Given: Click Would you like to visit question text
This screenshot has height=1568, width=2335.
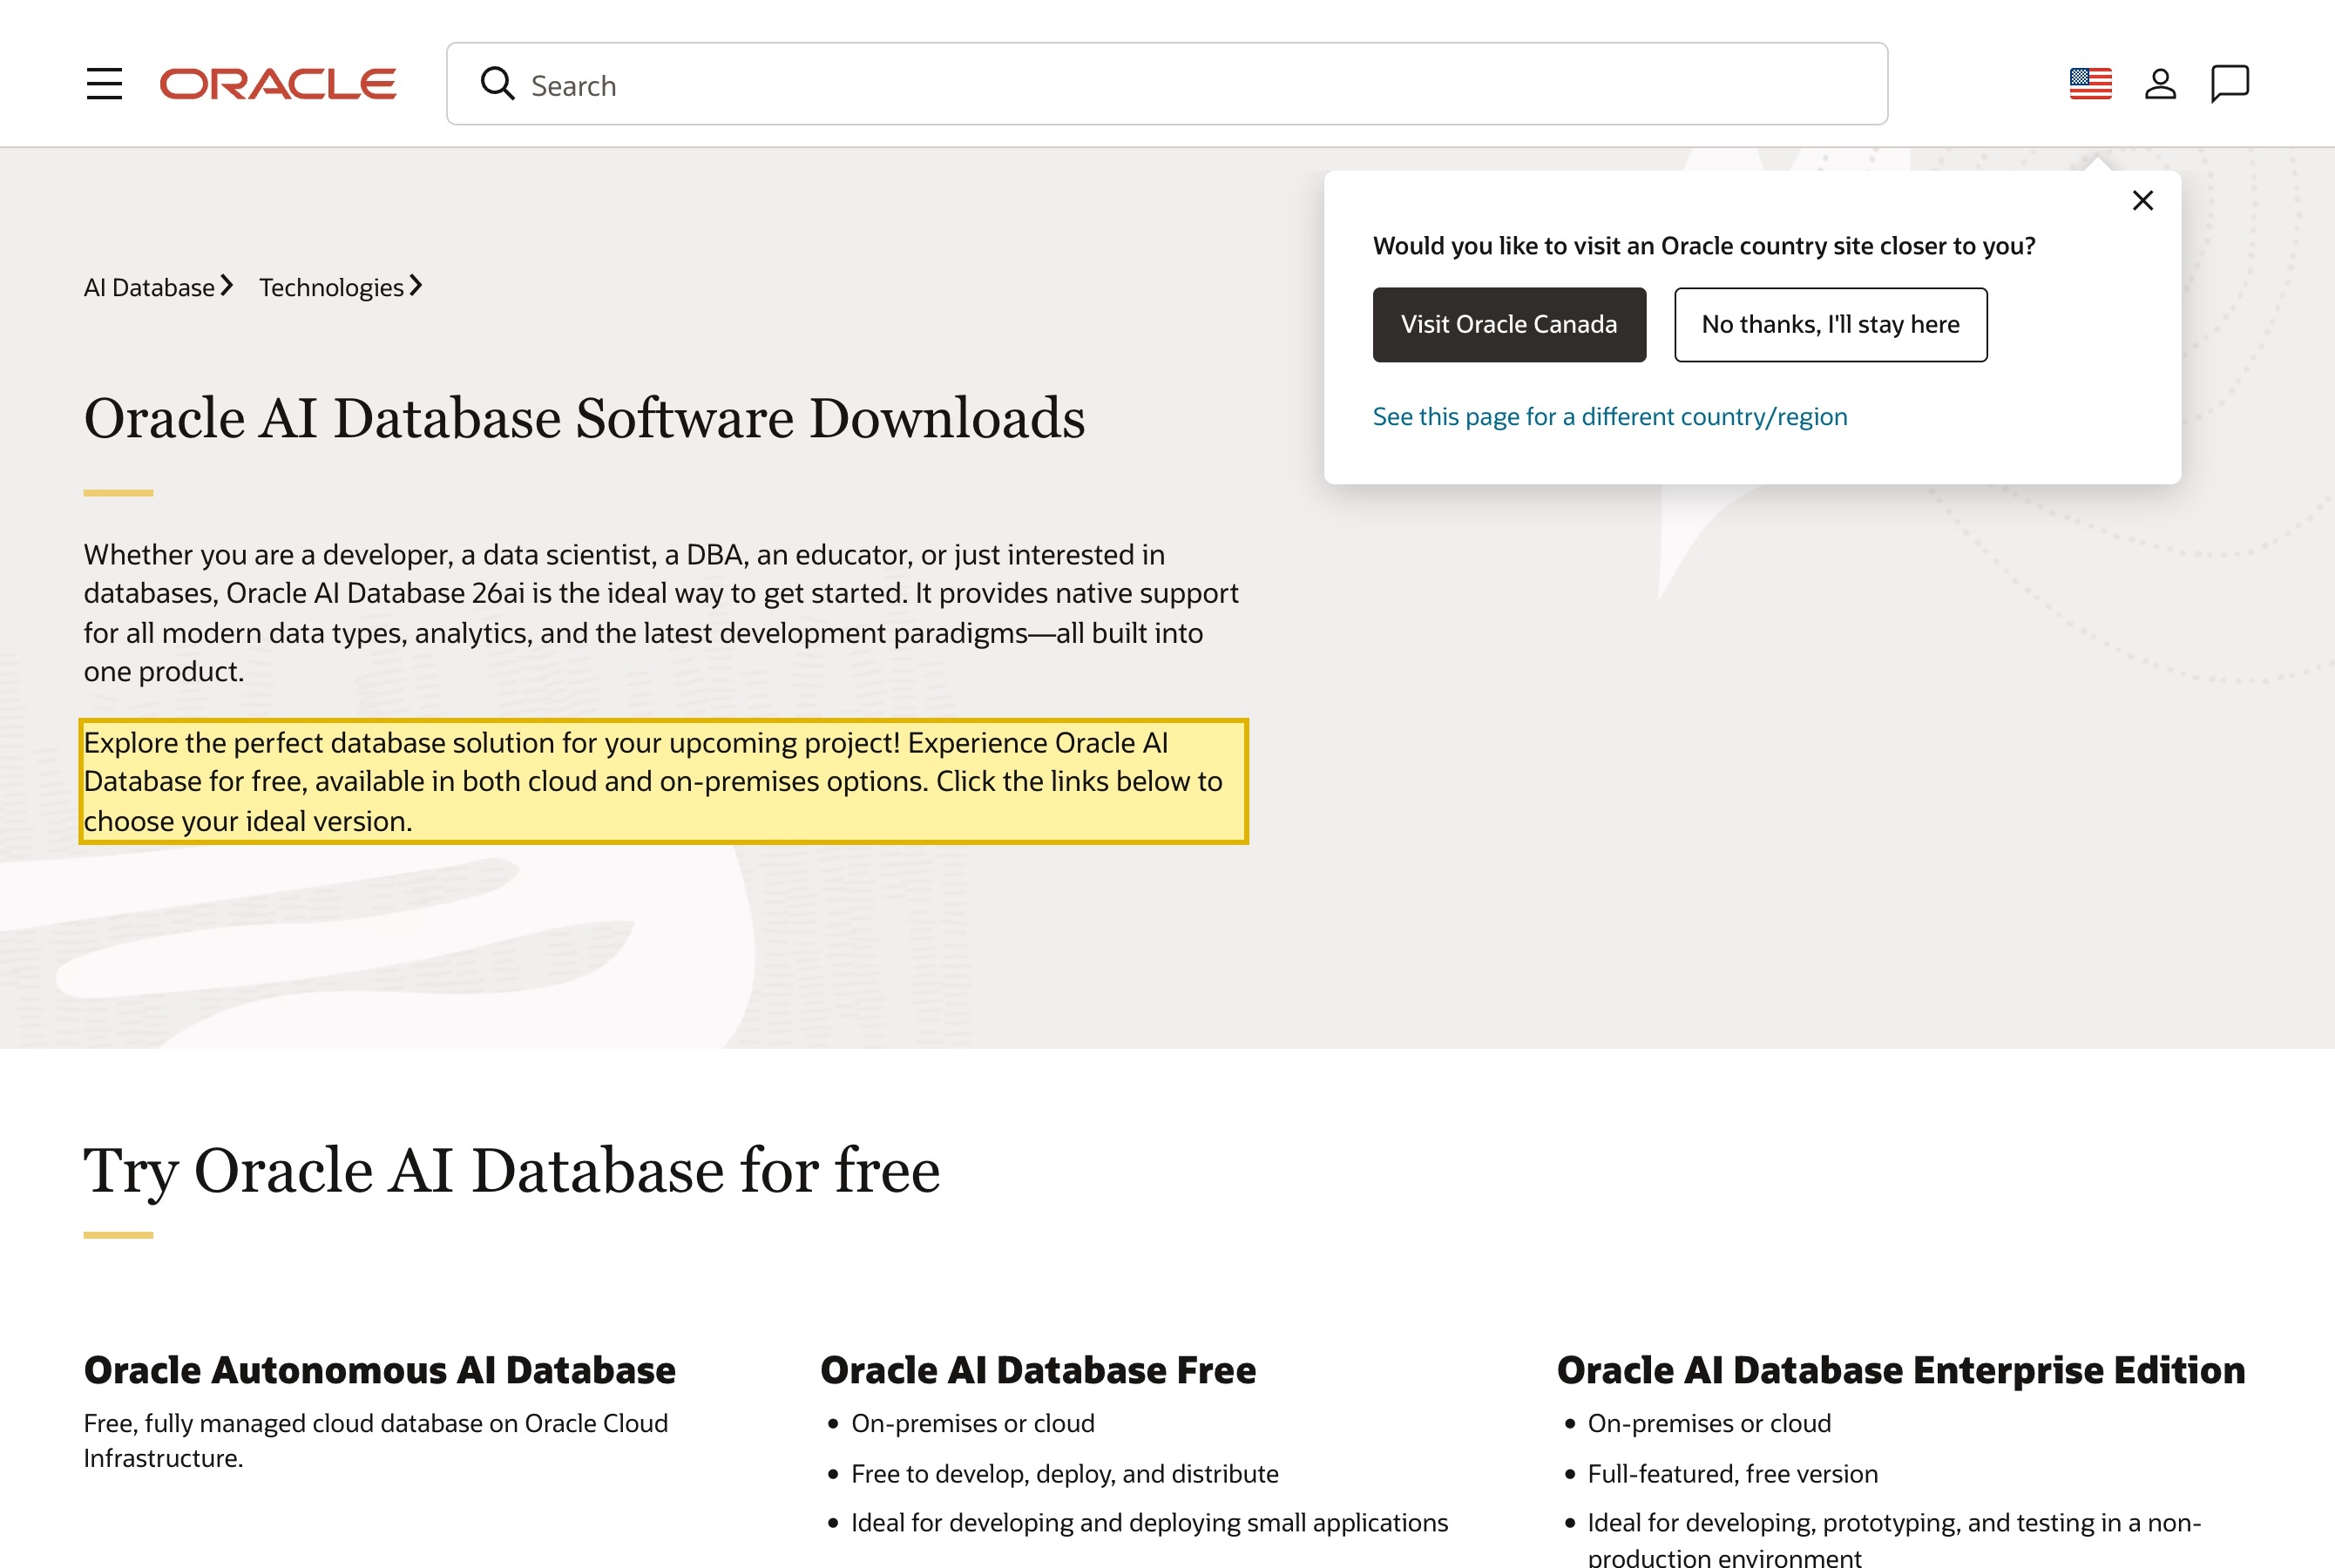Looking at the screenshot, I should click(x=1704, y=246).
